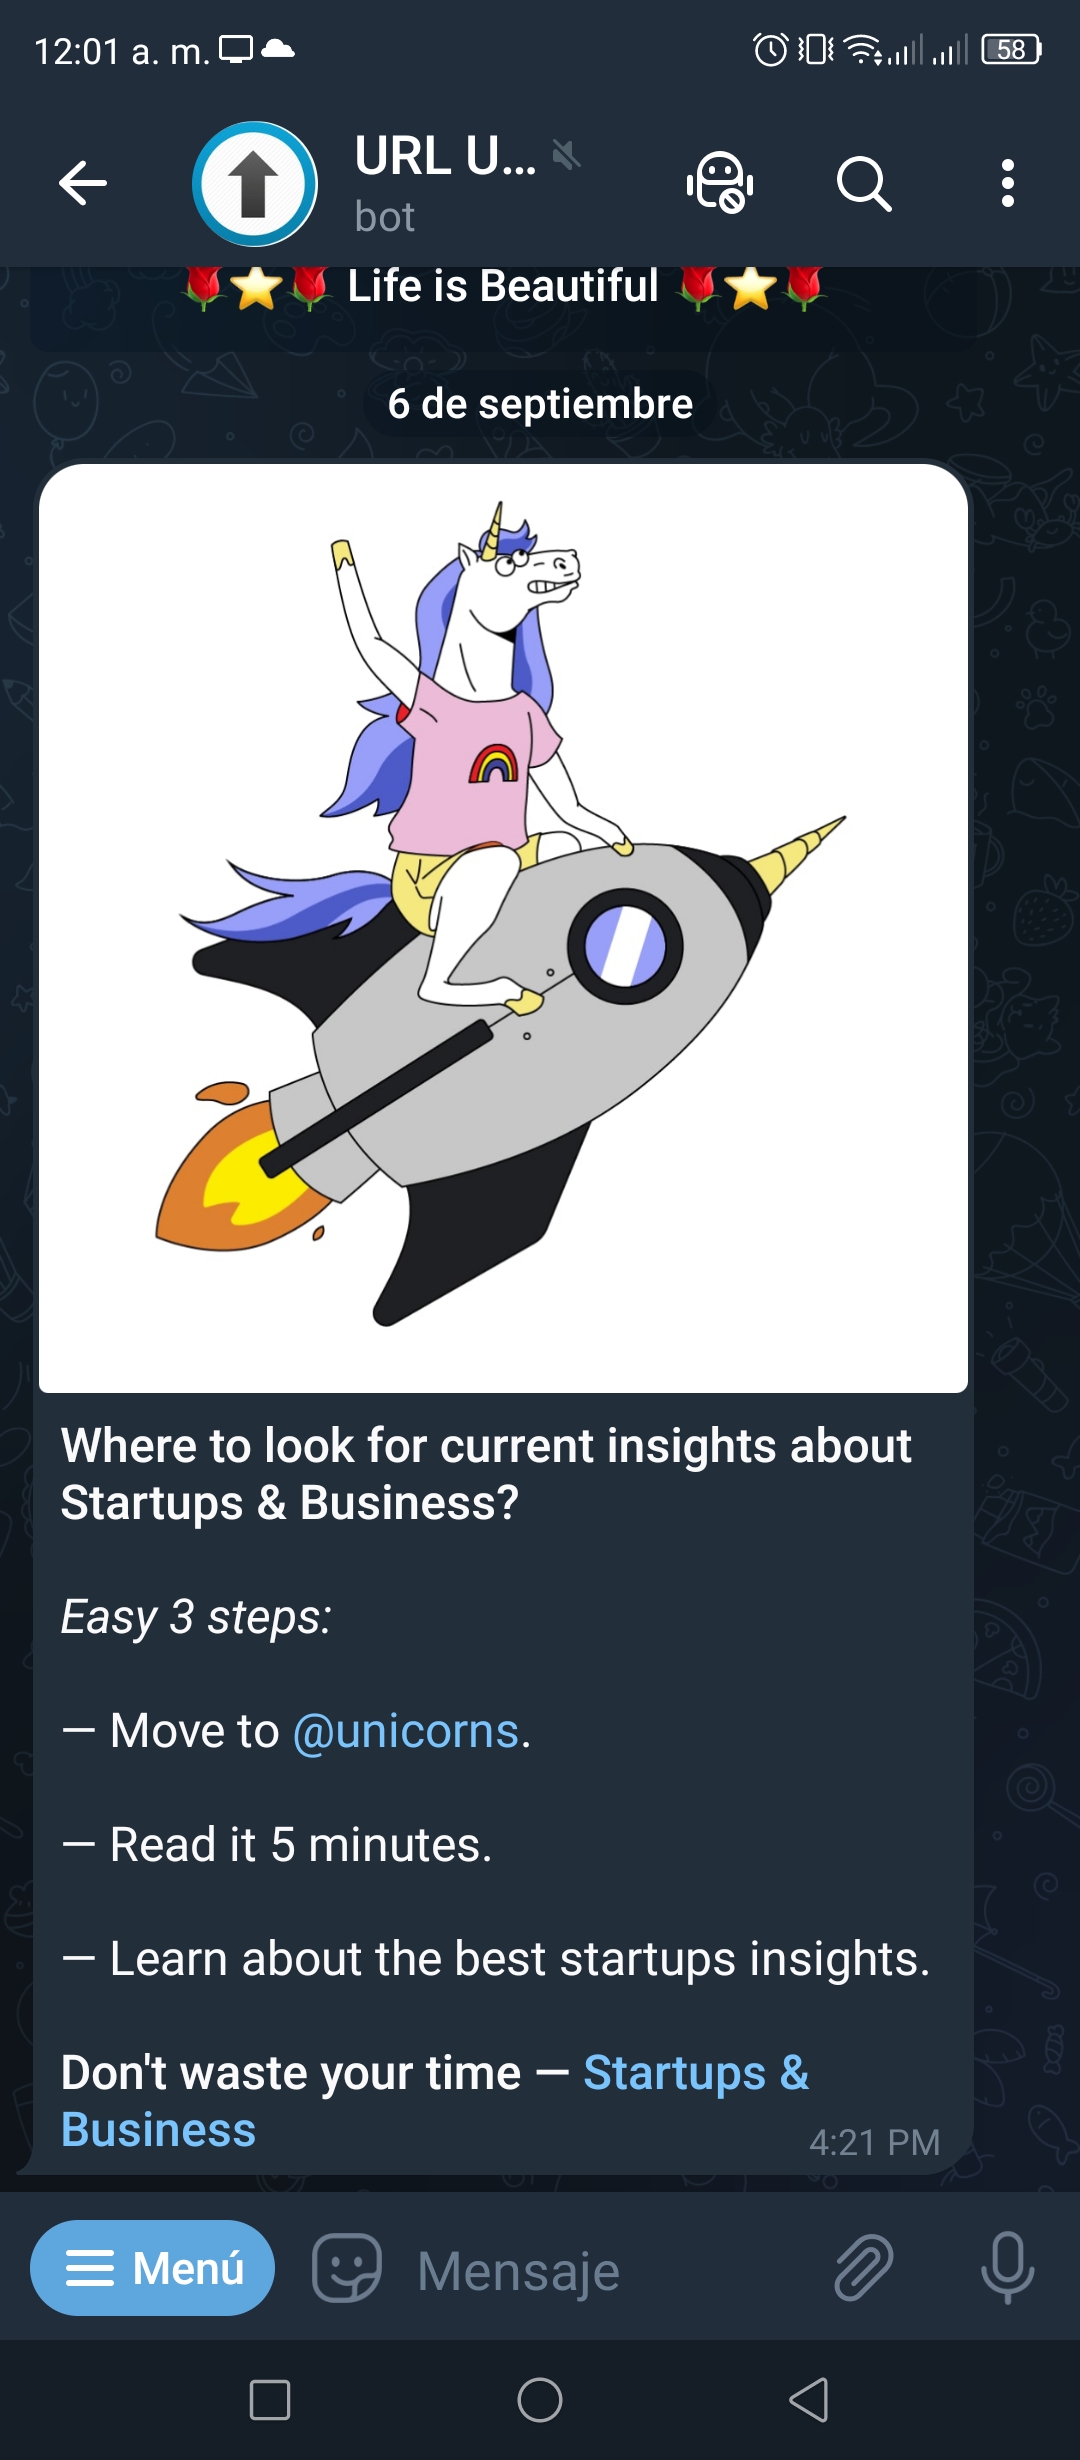Open chat search magnifier

coord(864,183)
